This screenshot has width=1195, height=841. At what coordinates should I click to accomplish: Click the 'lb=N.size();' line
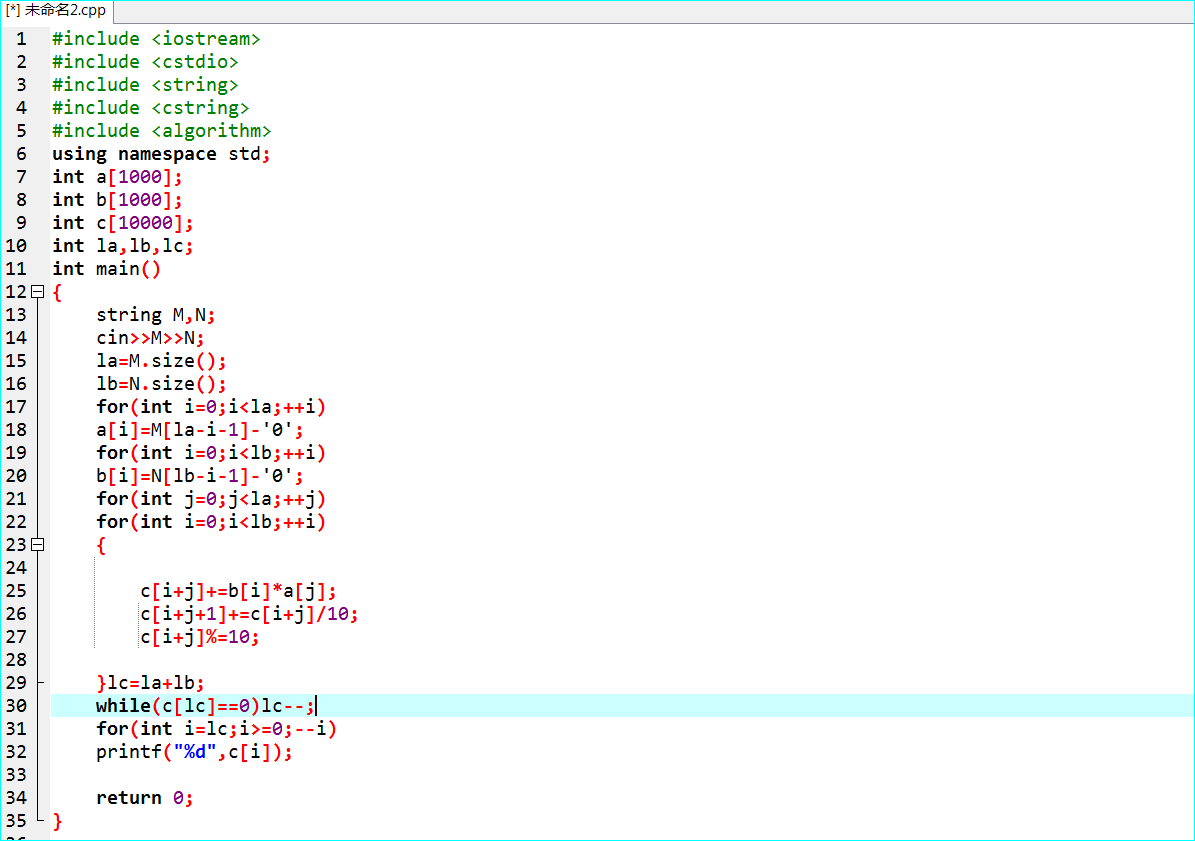[x=161, y=383]
